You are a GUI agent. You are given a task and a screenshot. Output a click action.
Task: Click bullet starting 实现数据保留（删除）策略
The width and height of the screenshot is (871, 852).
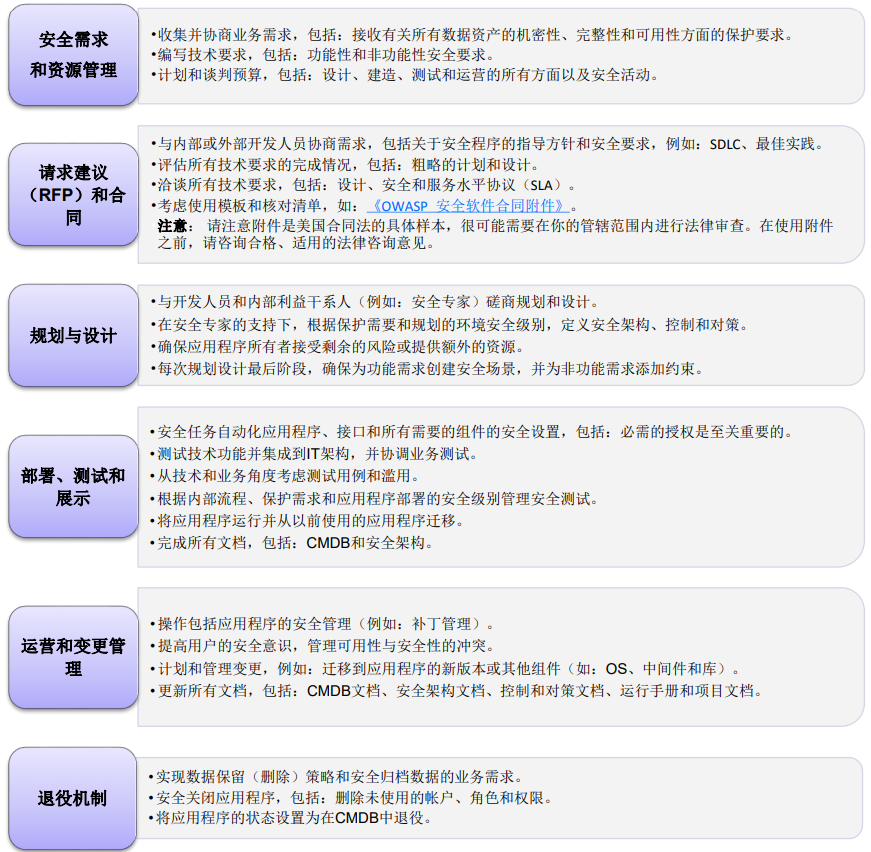click(336, 776)
